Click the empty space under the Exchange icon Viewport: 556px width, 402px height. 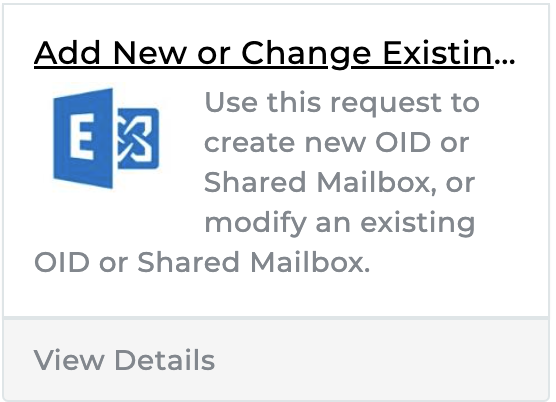tap(106, 218)
